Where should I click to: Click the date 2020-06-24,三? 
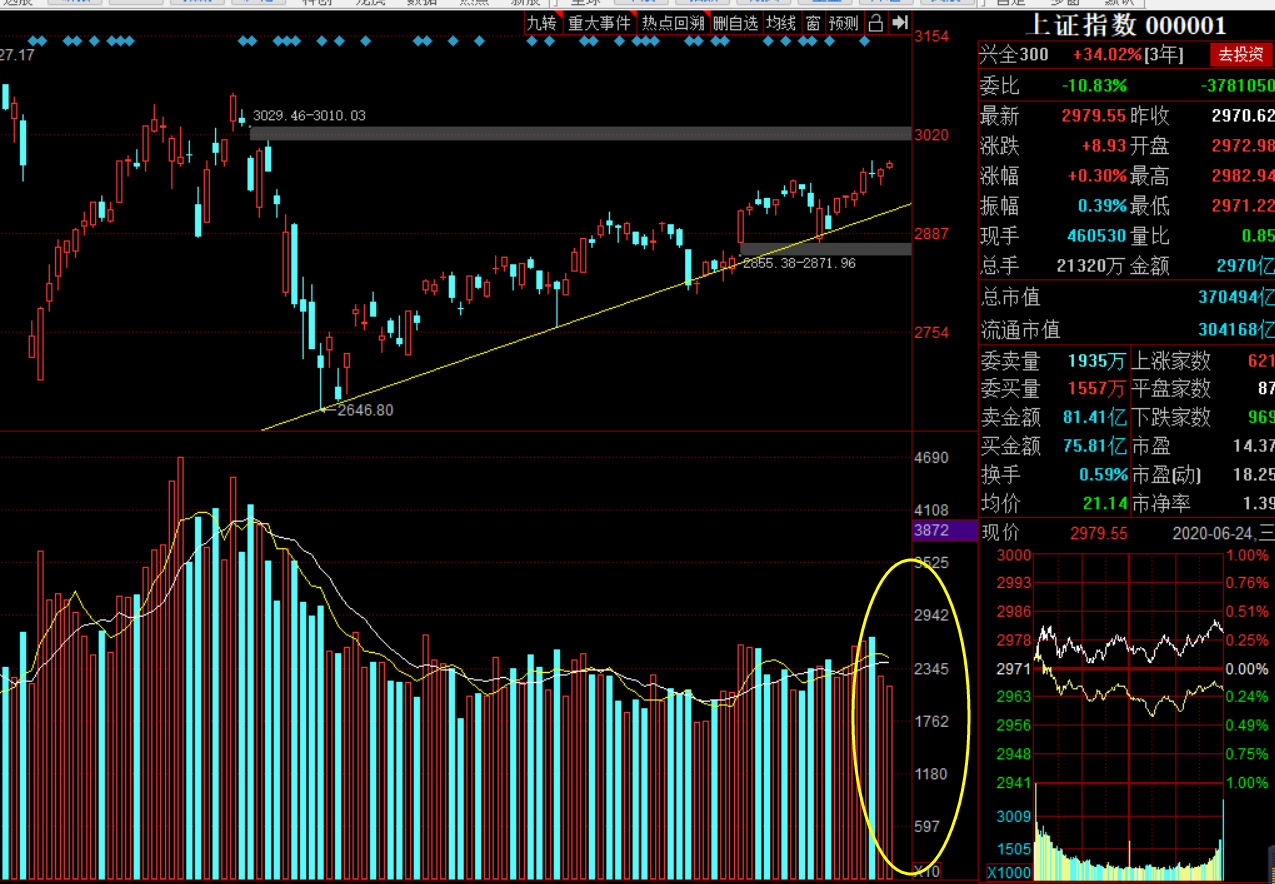coord(1223,533)
